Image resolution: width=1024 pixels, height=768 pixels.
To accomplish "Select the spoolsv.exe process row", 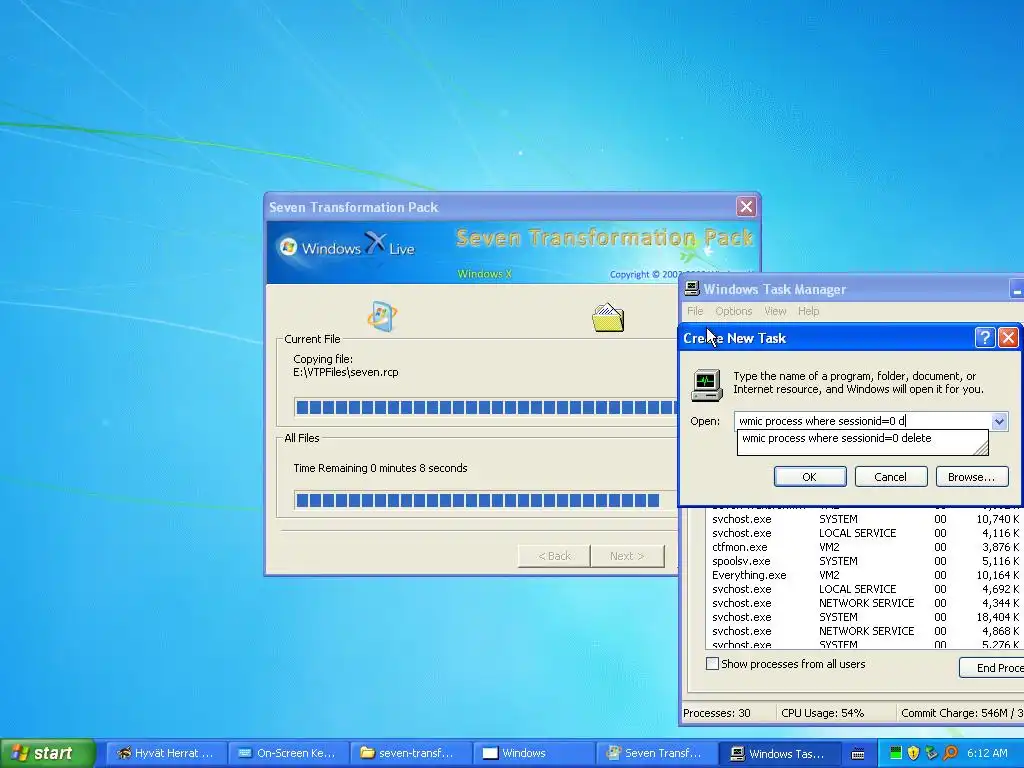I will (x=865, y=561).
